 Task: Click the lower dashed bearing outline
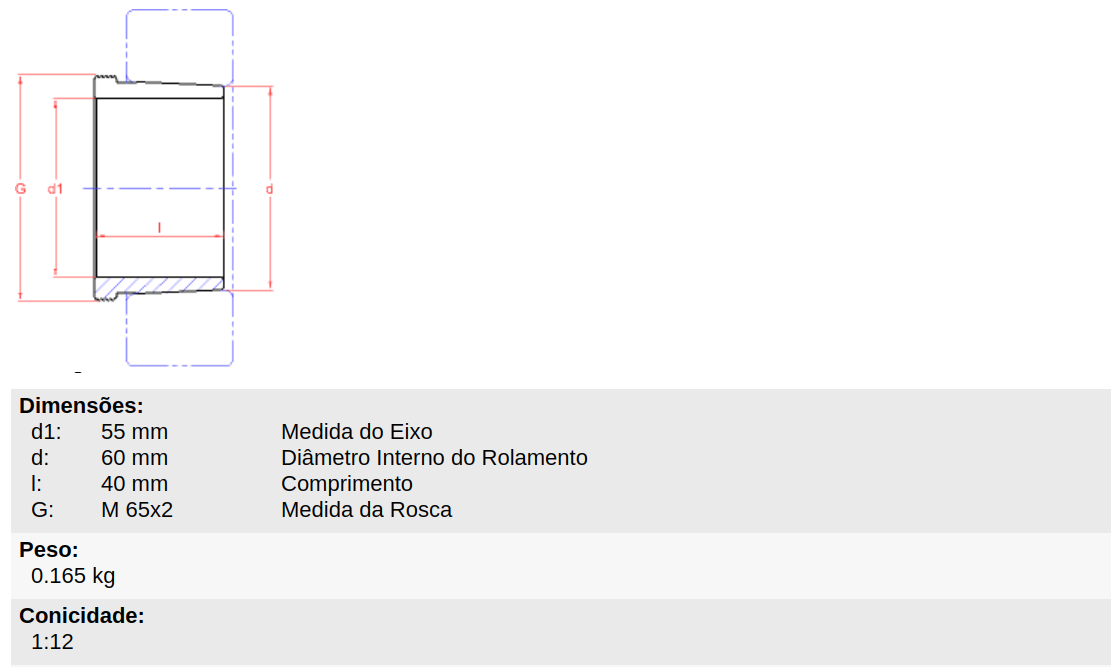pos(180,329)
